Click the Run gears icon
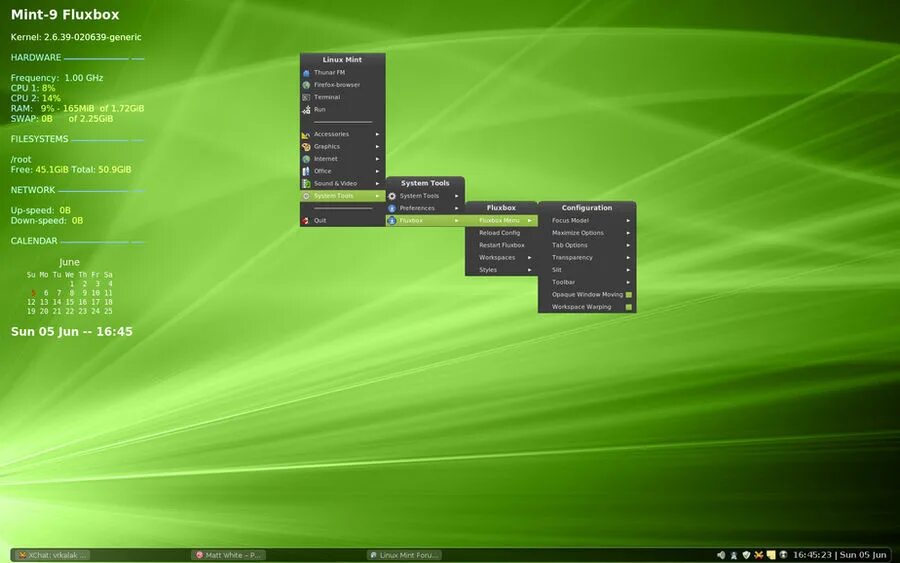The height and width of the screenshot is (563, 900). tap(306, 110)
